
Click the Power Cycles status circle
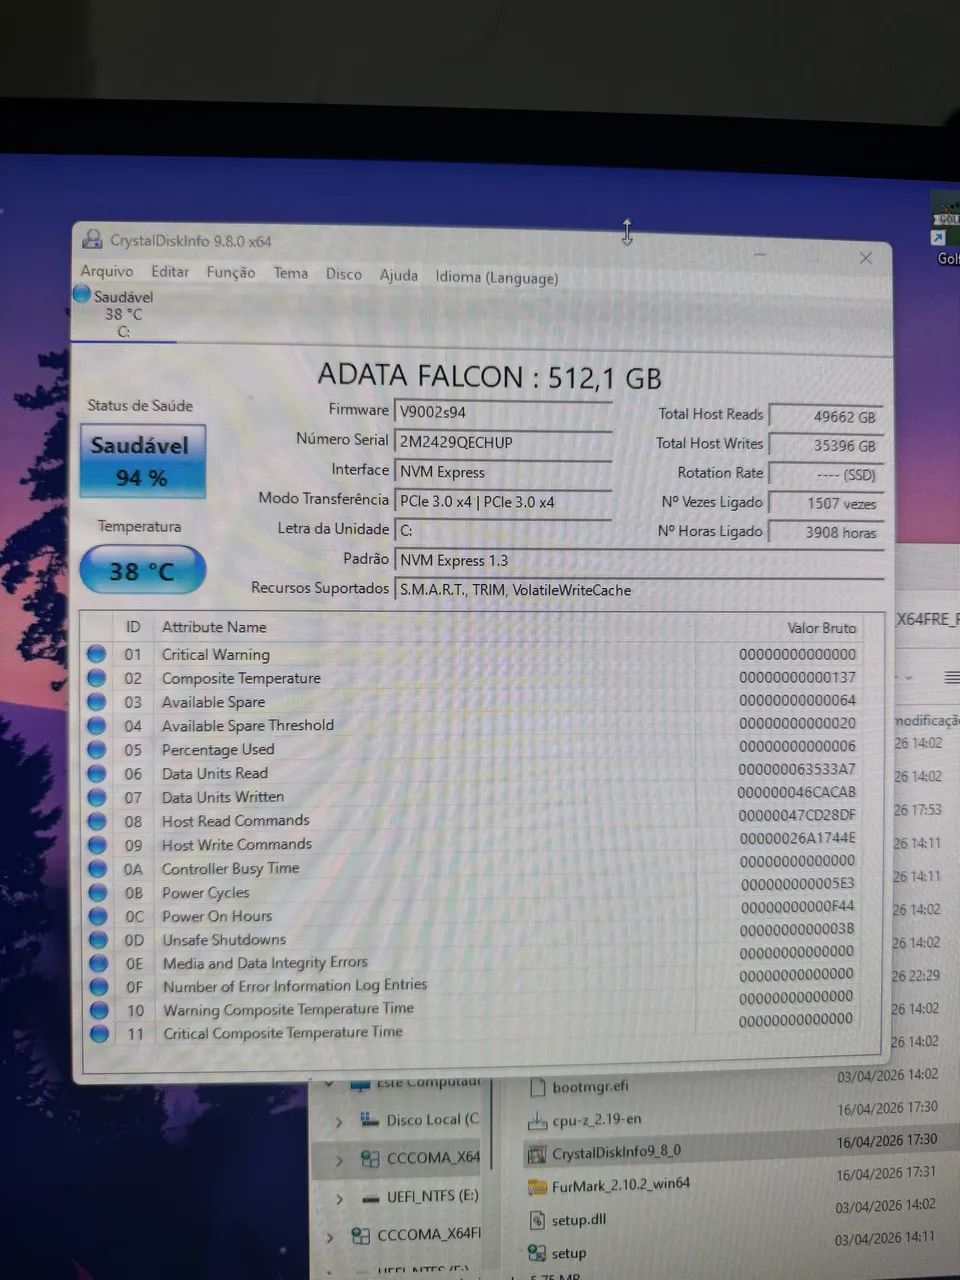pos(98,892)
